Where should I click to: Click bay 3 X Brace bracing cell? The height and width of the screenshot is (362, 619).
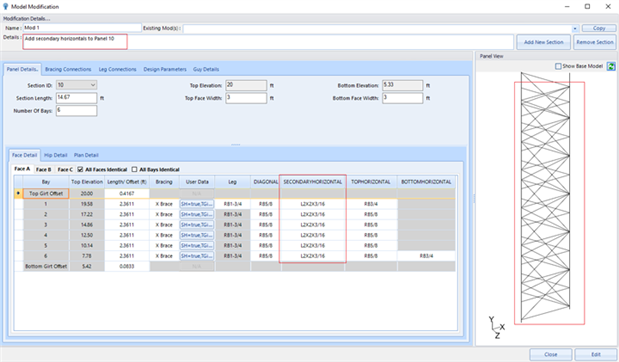coord(164,225)
